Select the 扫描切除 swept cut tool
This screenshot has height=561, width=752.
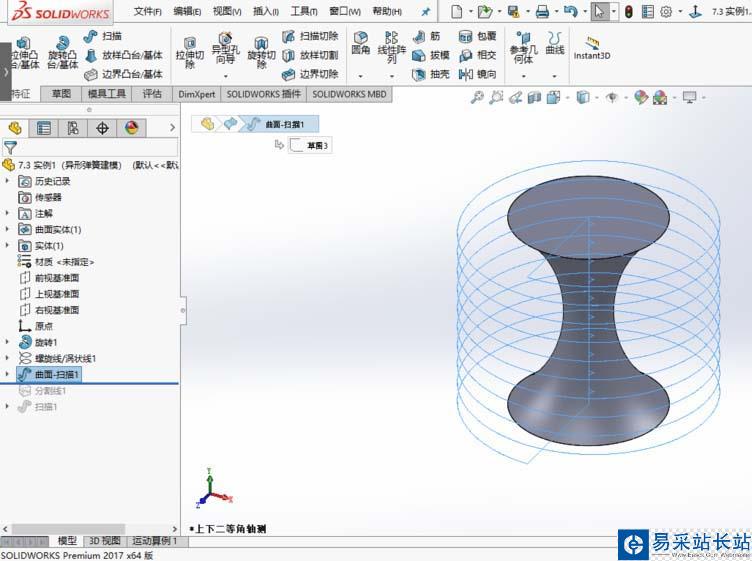(x=310, y=36)
